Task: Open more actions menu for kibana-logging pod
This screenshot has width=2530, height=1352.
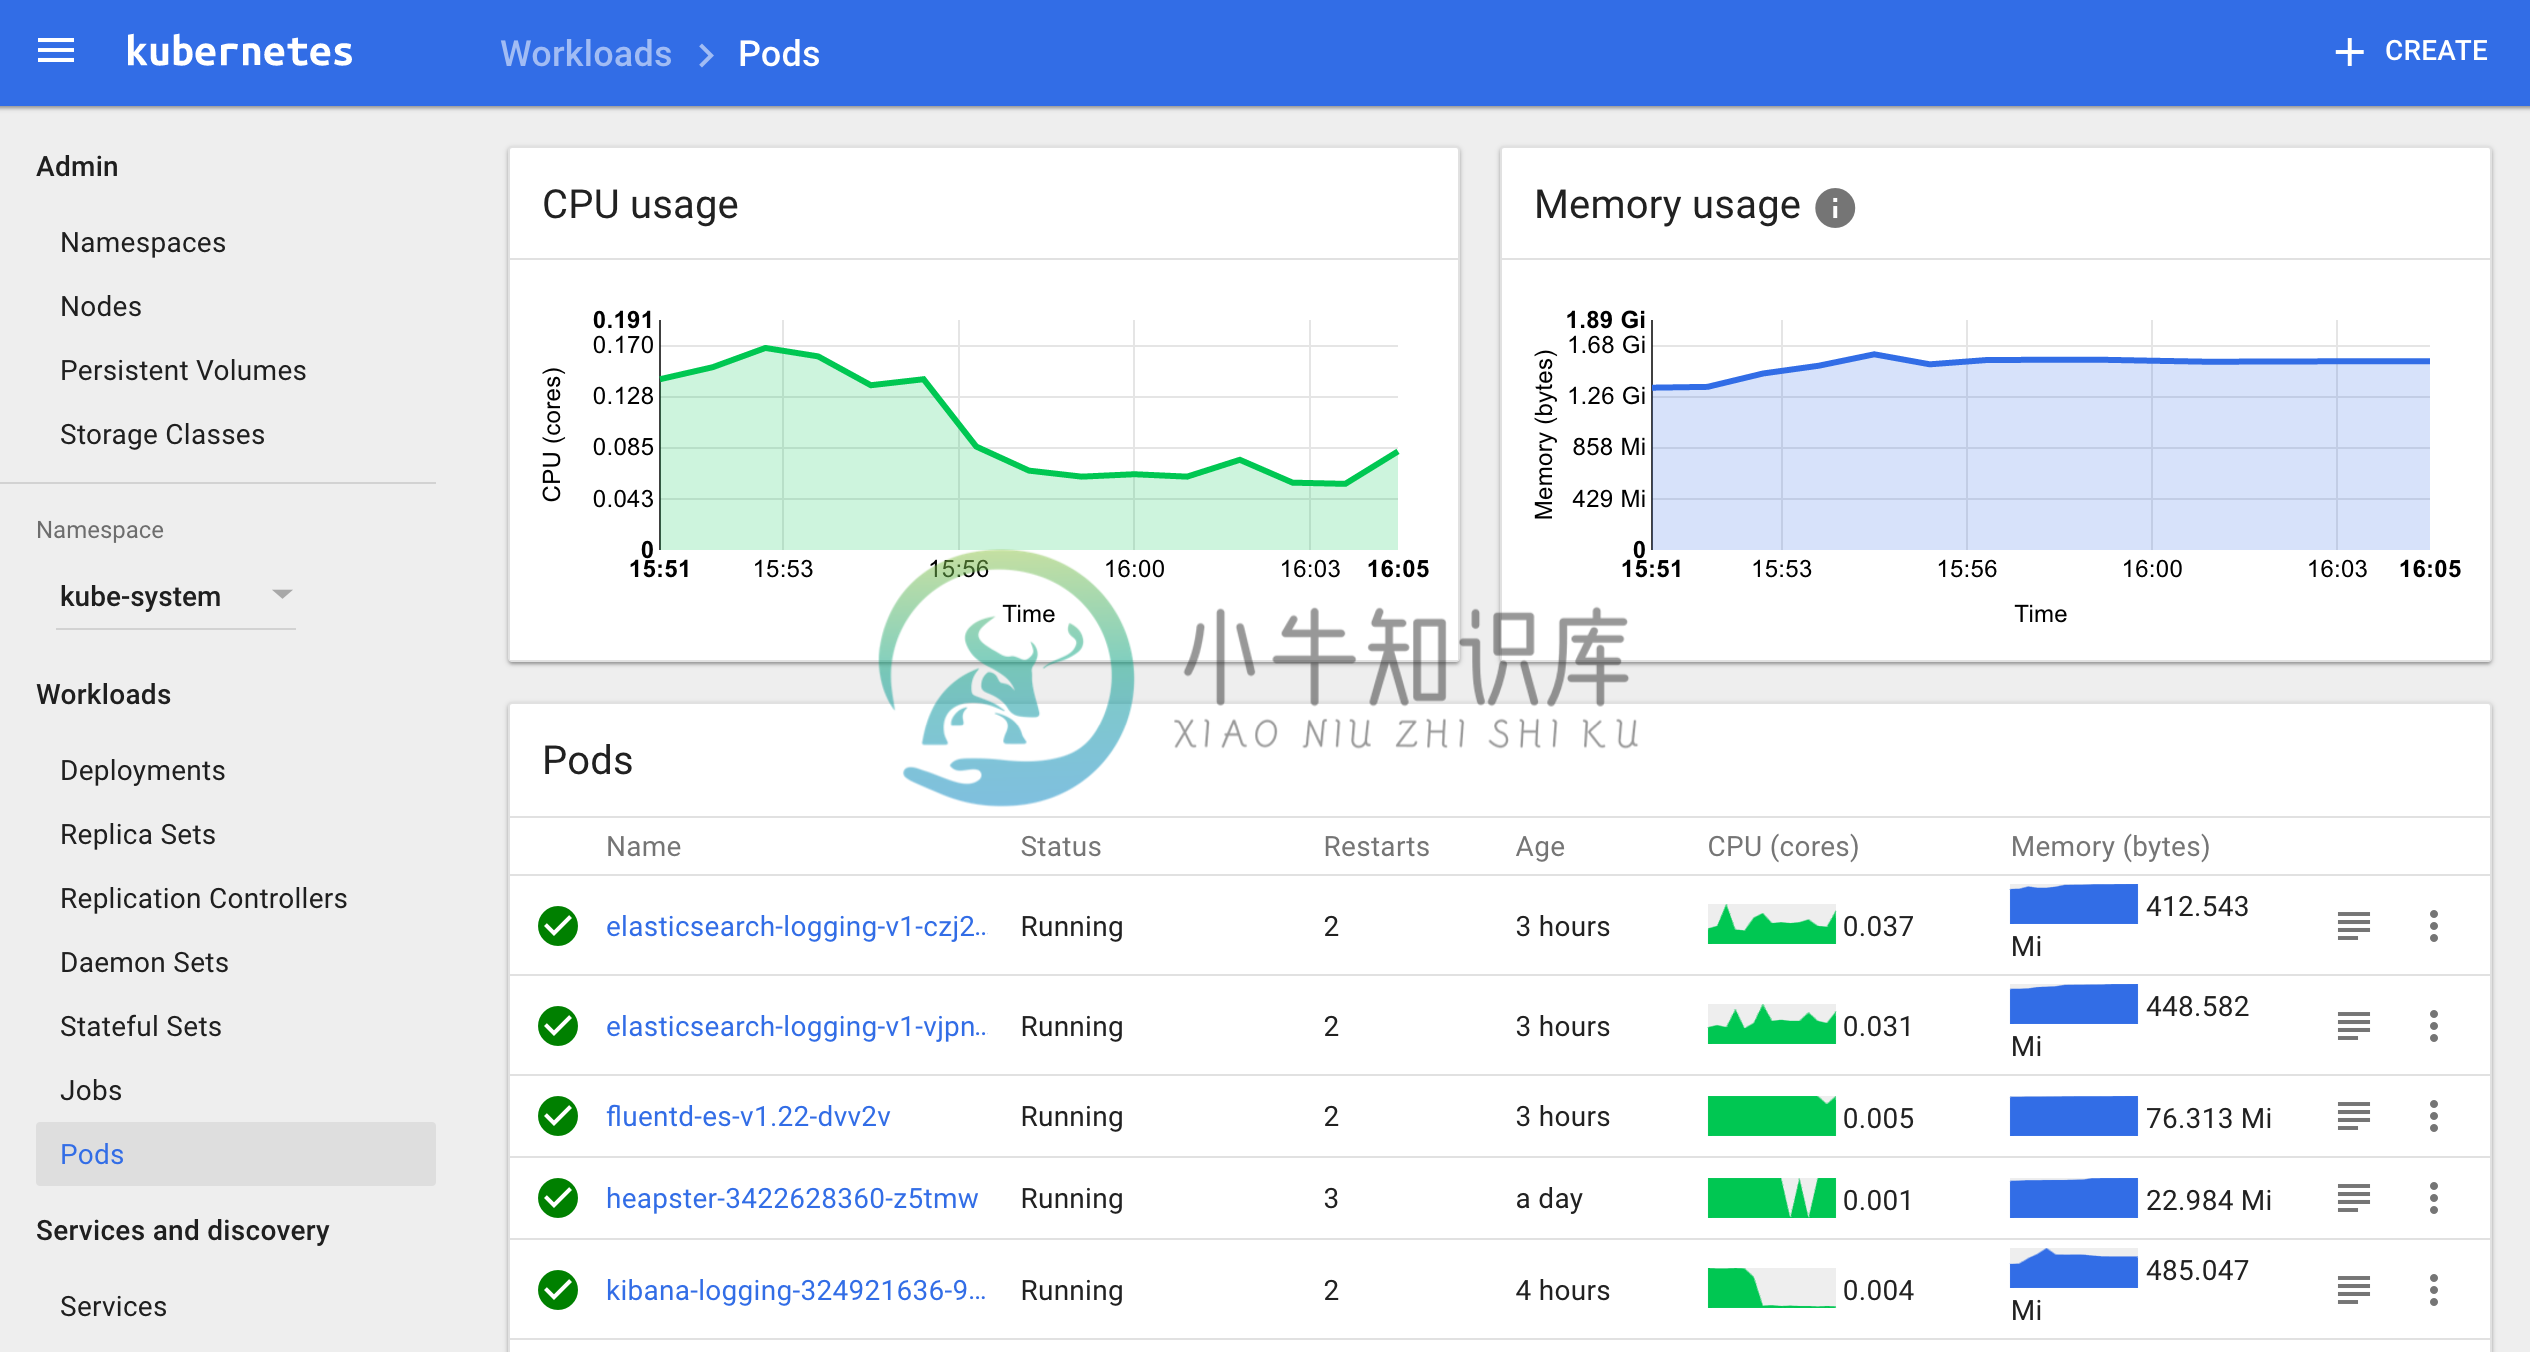Action: click(x=2434, y=1290)
